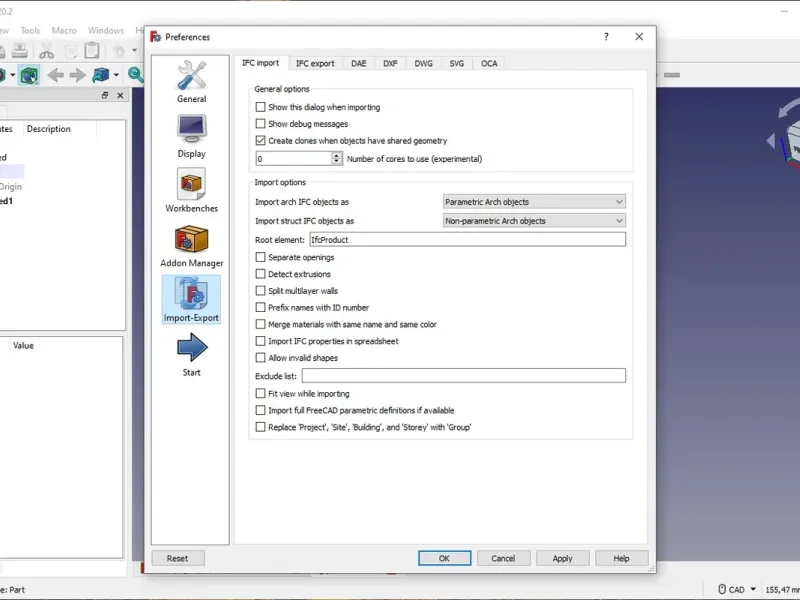Screen dimensions: 800x600
Task: Open the General preferences section
Action: 191,82
